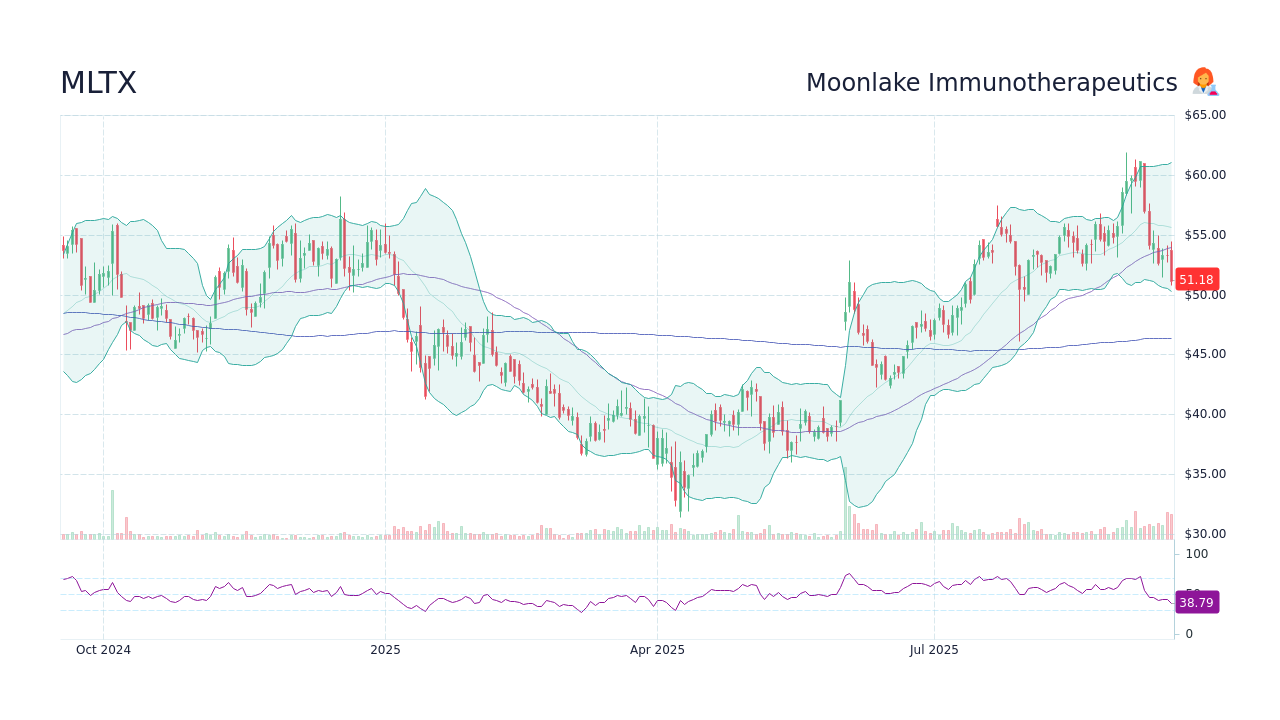Click the purple 38.79 RSI value tag
The width and height of the screenshot is (1280, 720).
click(1196, 602)
